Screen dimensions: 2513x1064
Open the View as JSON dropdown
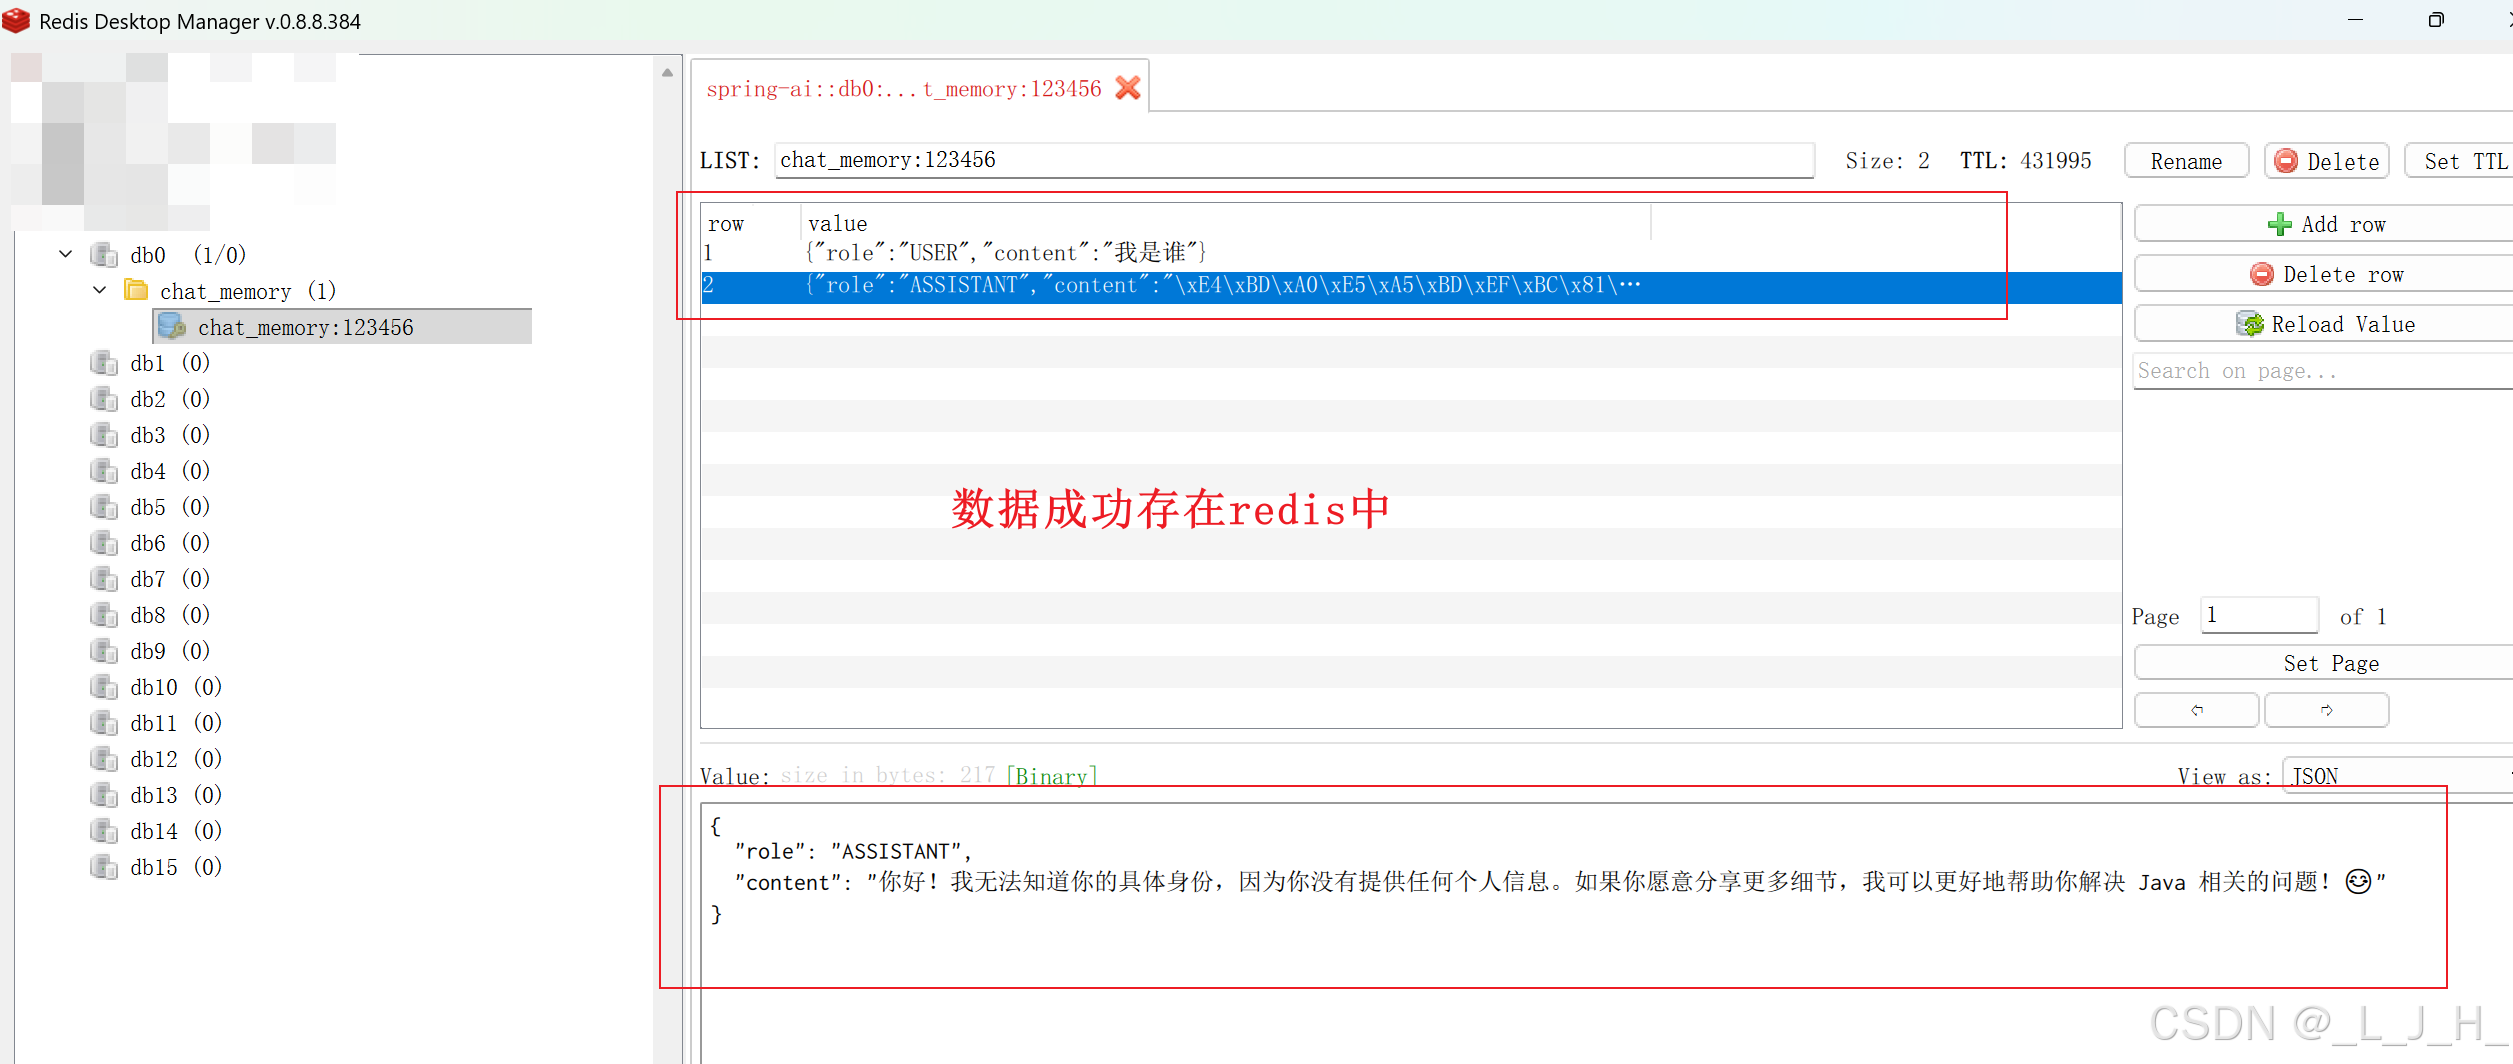(2398, 776)
